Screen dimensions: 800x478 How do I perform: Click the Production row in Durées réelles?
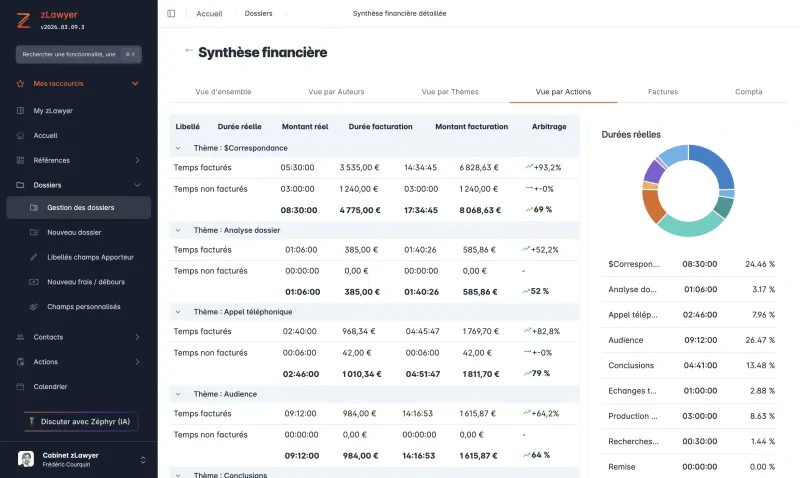click(691, 416)
